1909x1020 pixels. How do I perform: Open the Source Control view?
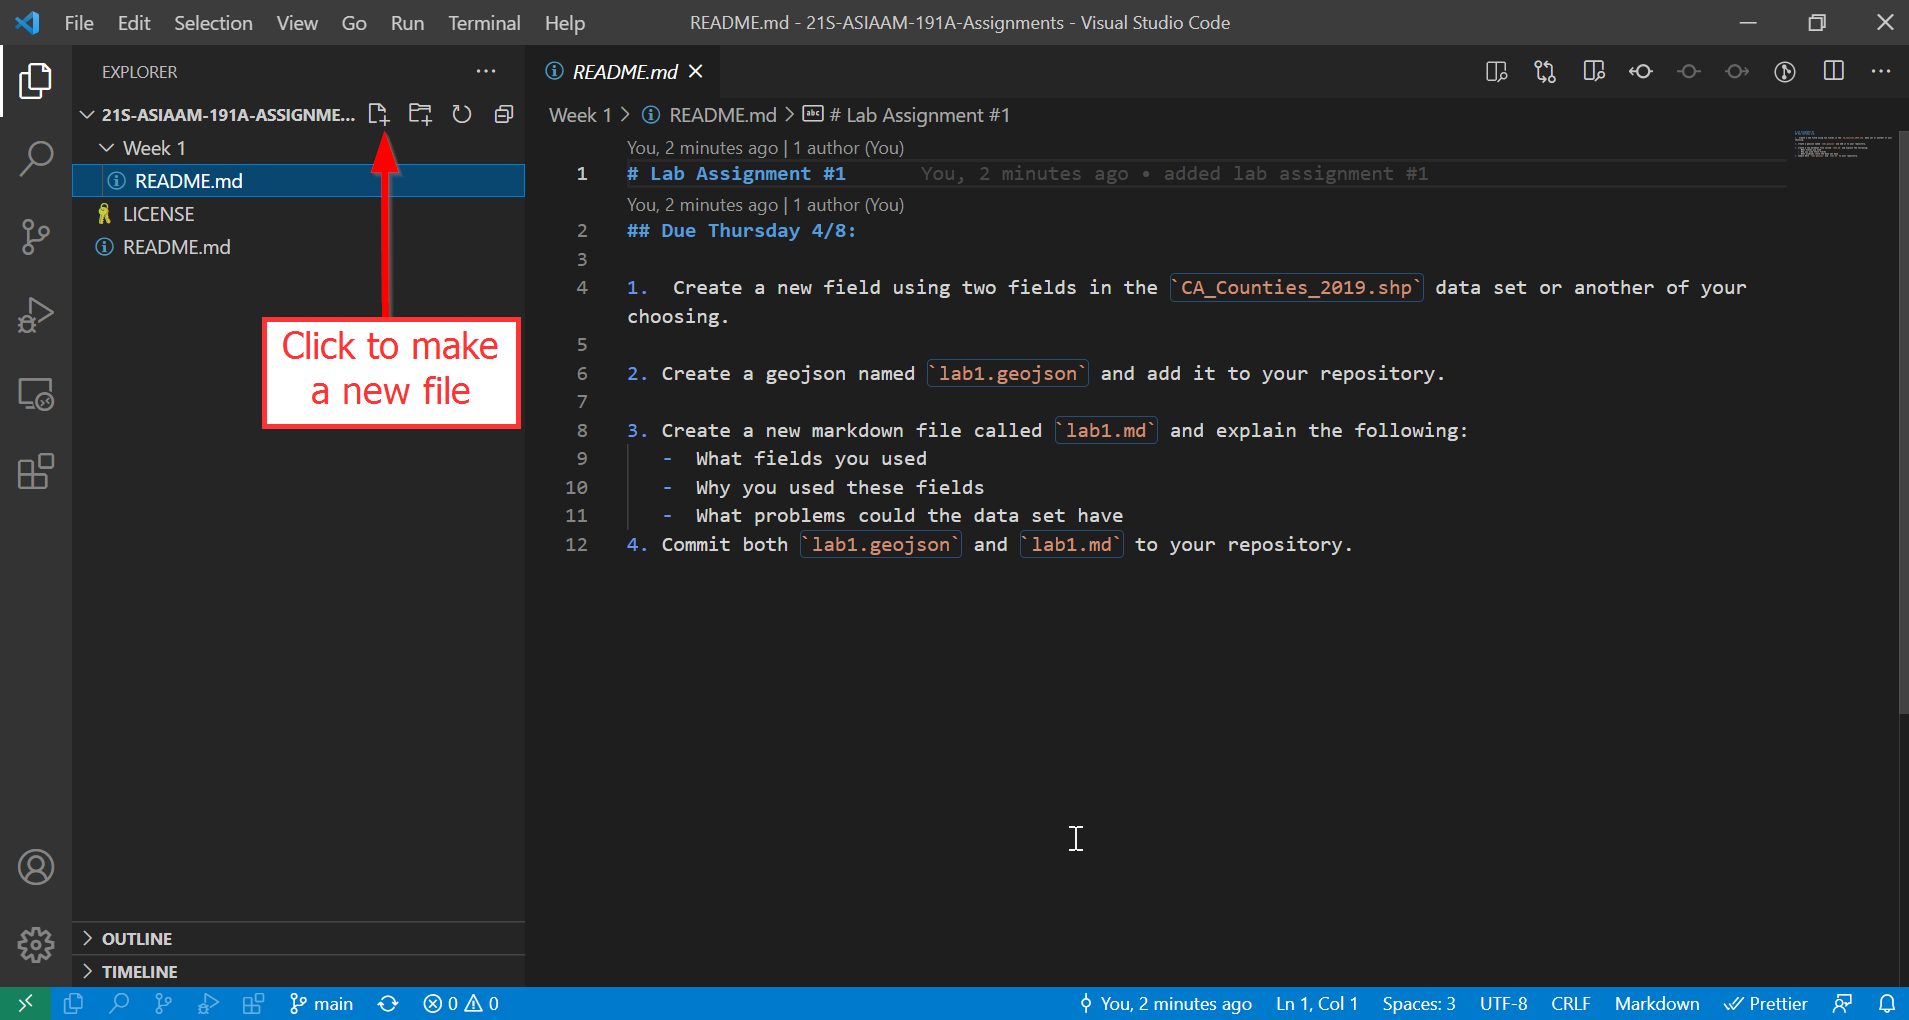36,237
